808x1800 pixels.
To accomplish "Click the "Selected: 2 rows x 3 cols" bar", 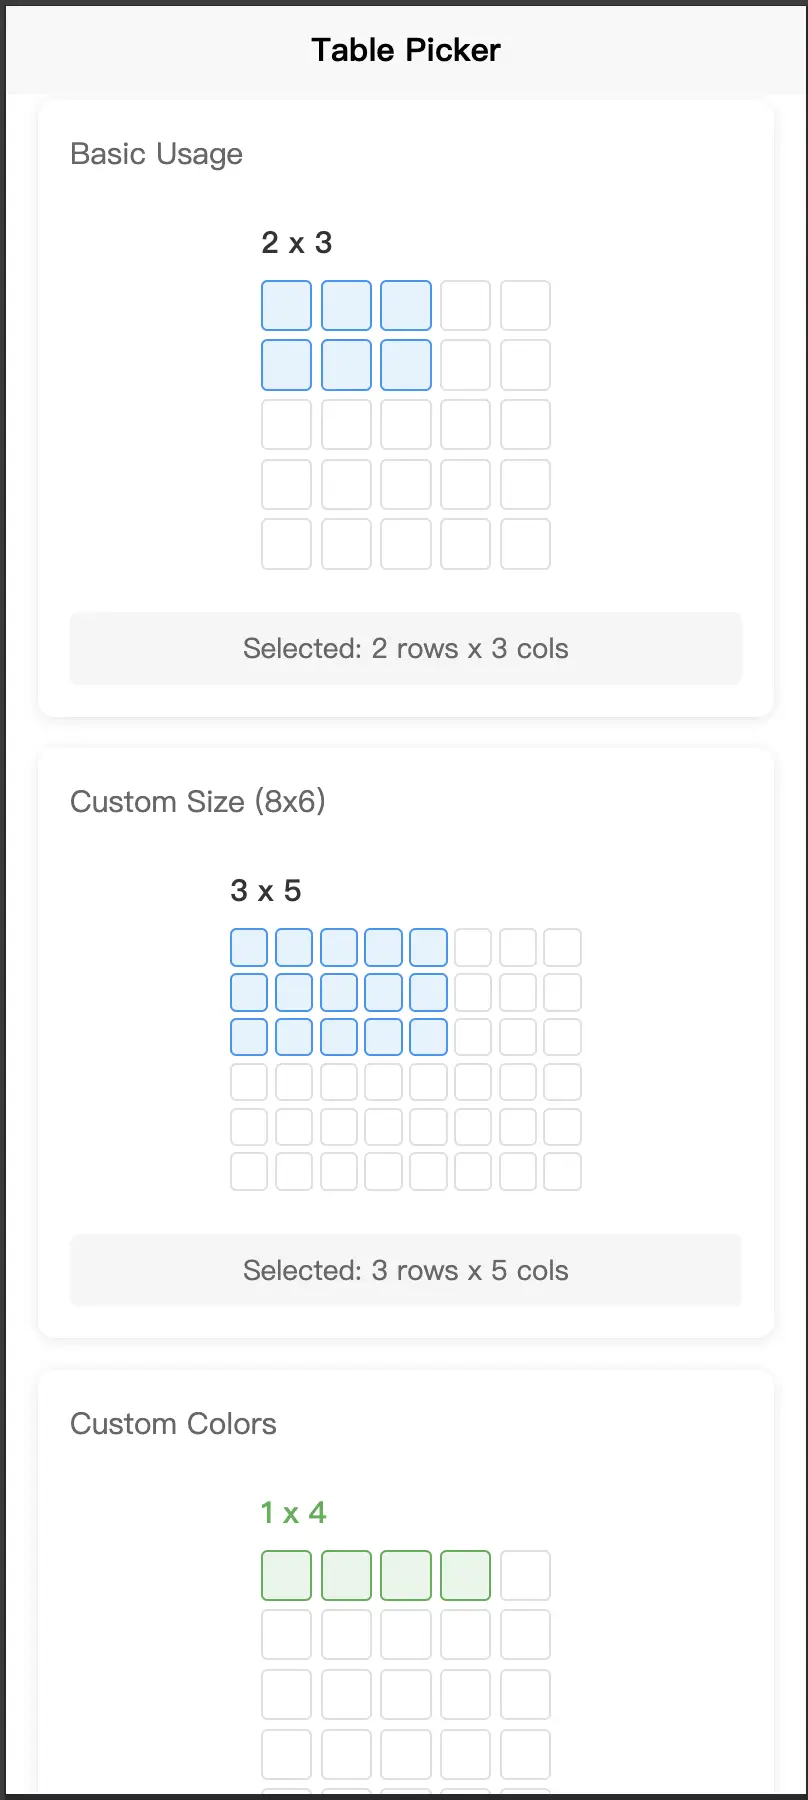I will click(405, 649).
